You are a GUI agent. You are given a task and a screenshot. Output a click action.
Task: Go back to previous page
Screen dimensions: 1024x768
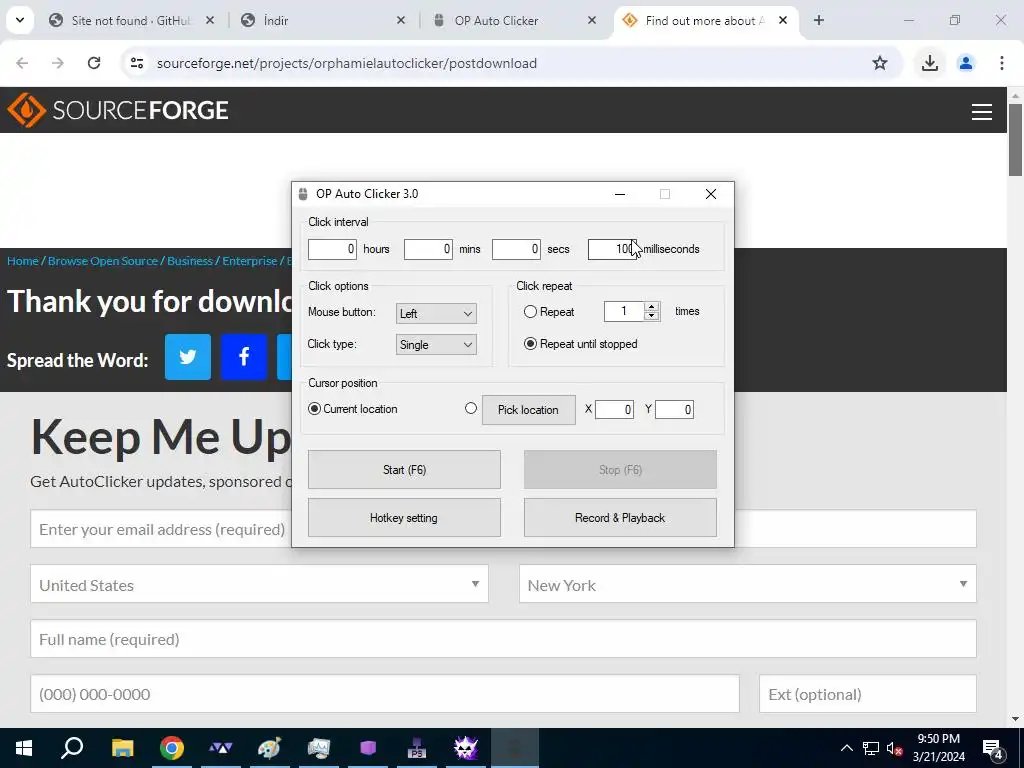[x=22, y=63]
